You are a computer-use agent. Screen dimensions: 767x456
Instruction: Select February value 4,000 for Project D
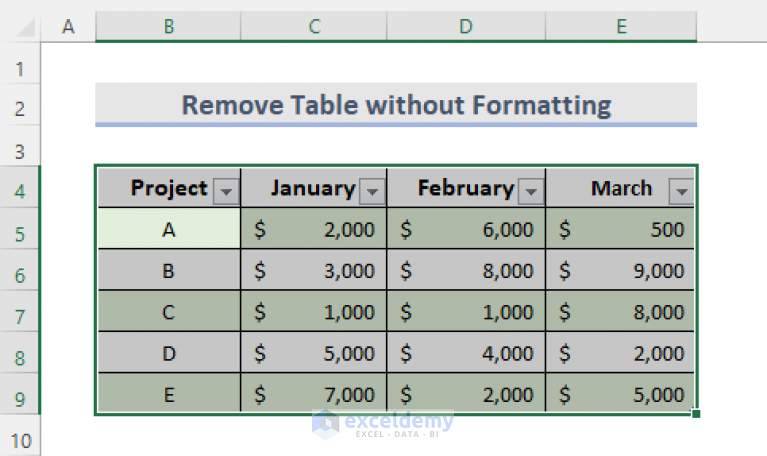[466, 353]
